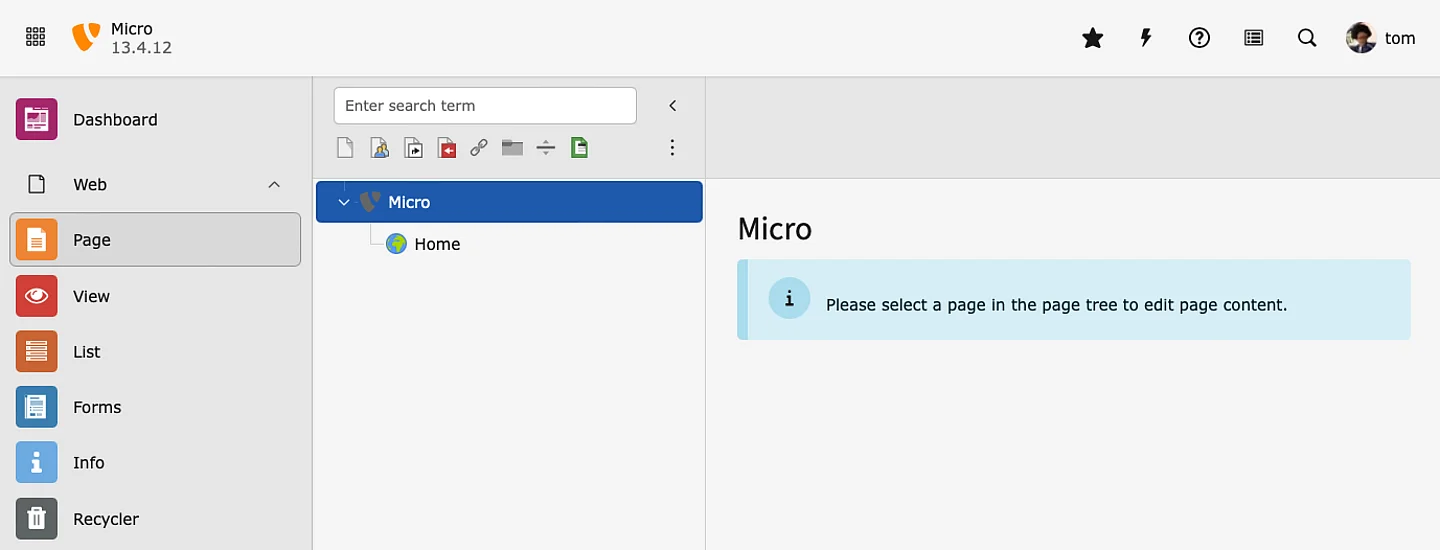The image size is (1440, 550).
Task: Select the shortcut page type icon
Action: pos(413,148)
